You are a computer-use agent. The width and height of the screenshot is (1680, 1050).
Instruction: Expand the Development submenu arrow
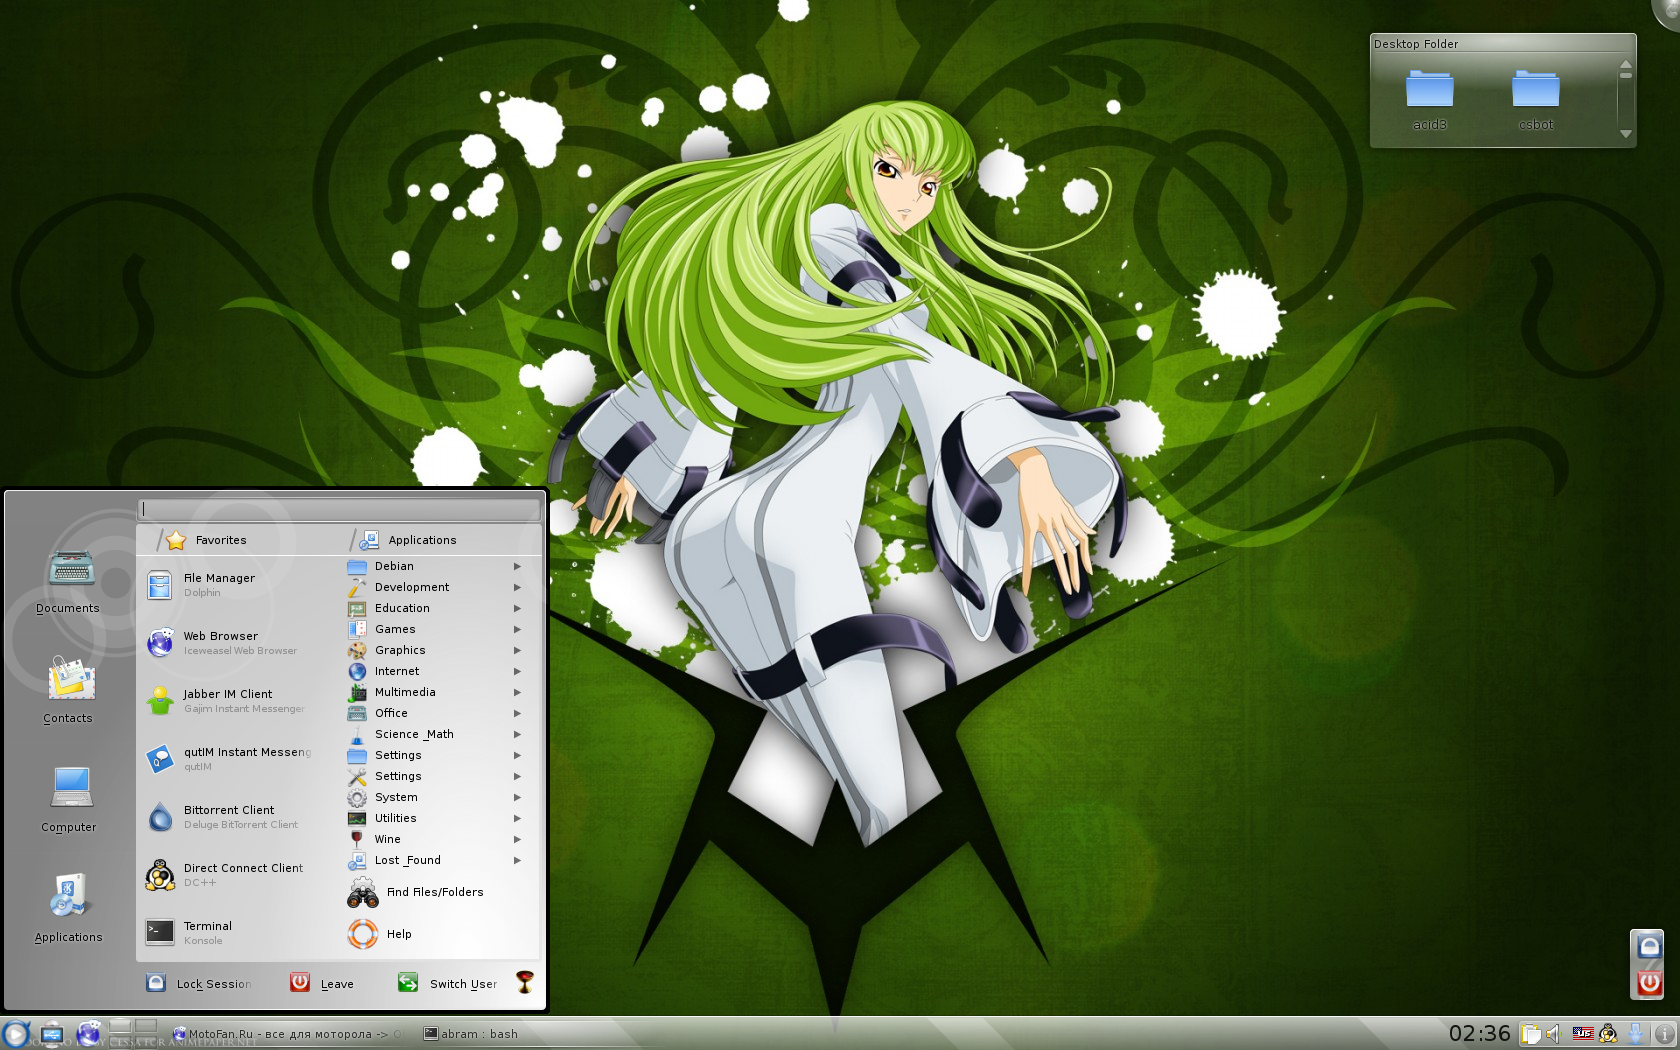click(518, 587)
